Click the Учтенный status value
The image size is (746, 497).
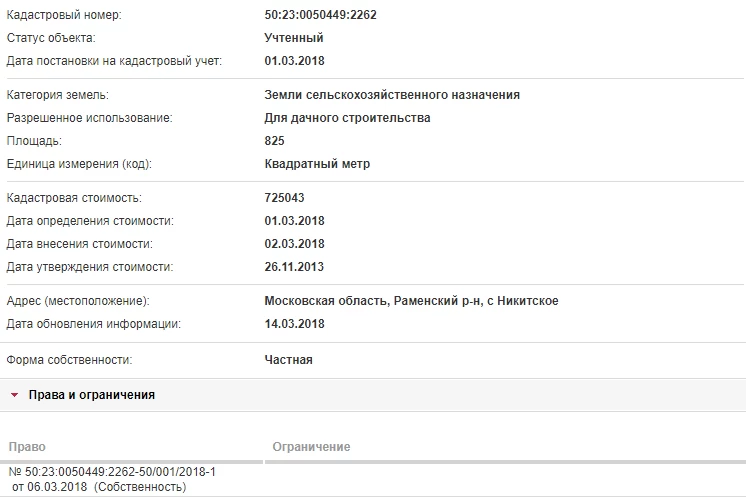click(294, 38)
